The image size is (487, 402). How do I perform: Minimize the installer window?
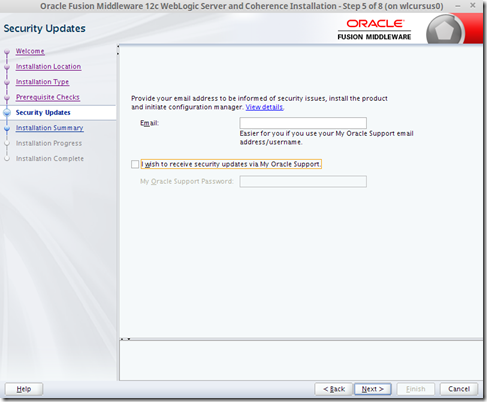point(458,6)
